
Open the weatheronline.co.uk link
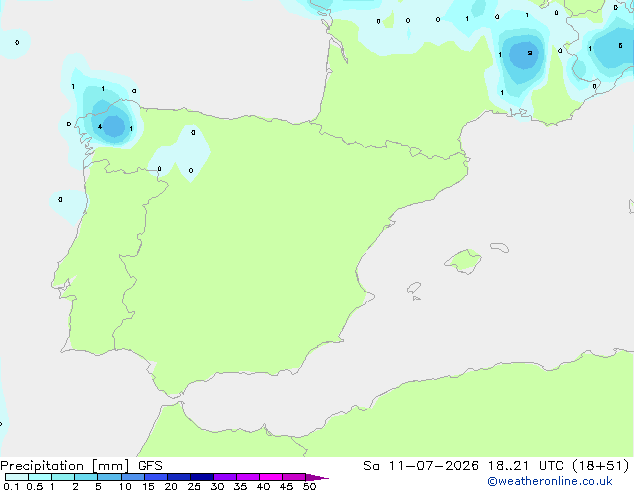click(550, 481)
